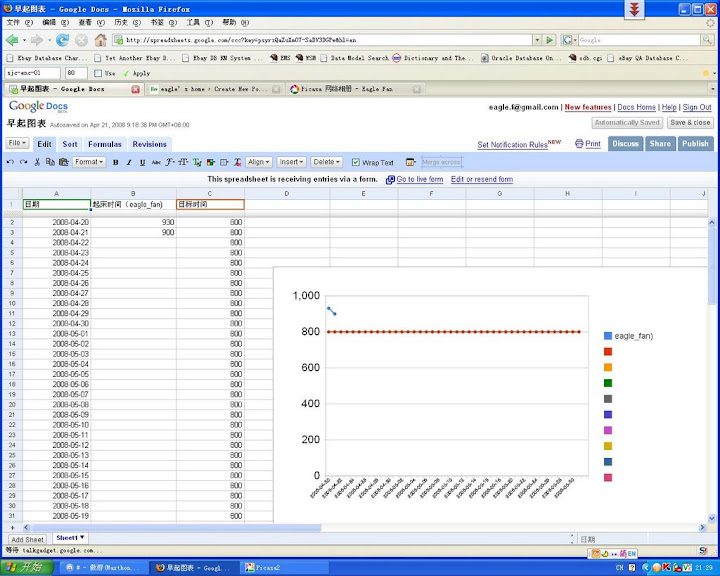This screenshot has height=576, width=720.
Task: Open the Back button history dropdown arrow
Action: coord(24,40)
